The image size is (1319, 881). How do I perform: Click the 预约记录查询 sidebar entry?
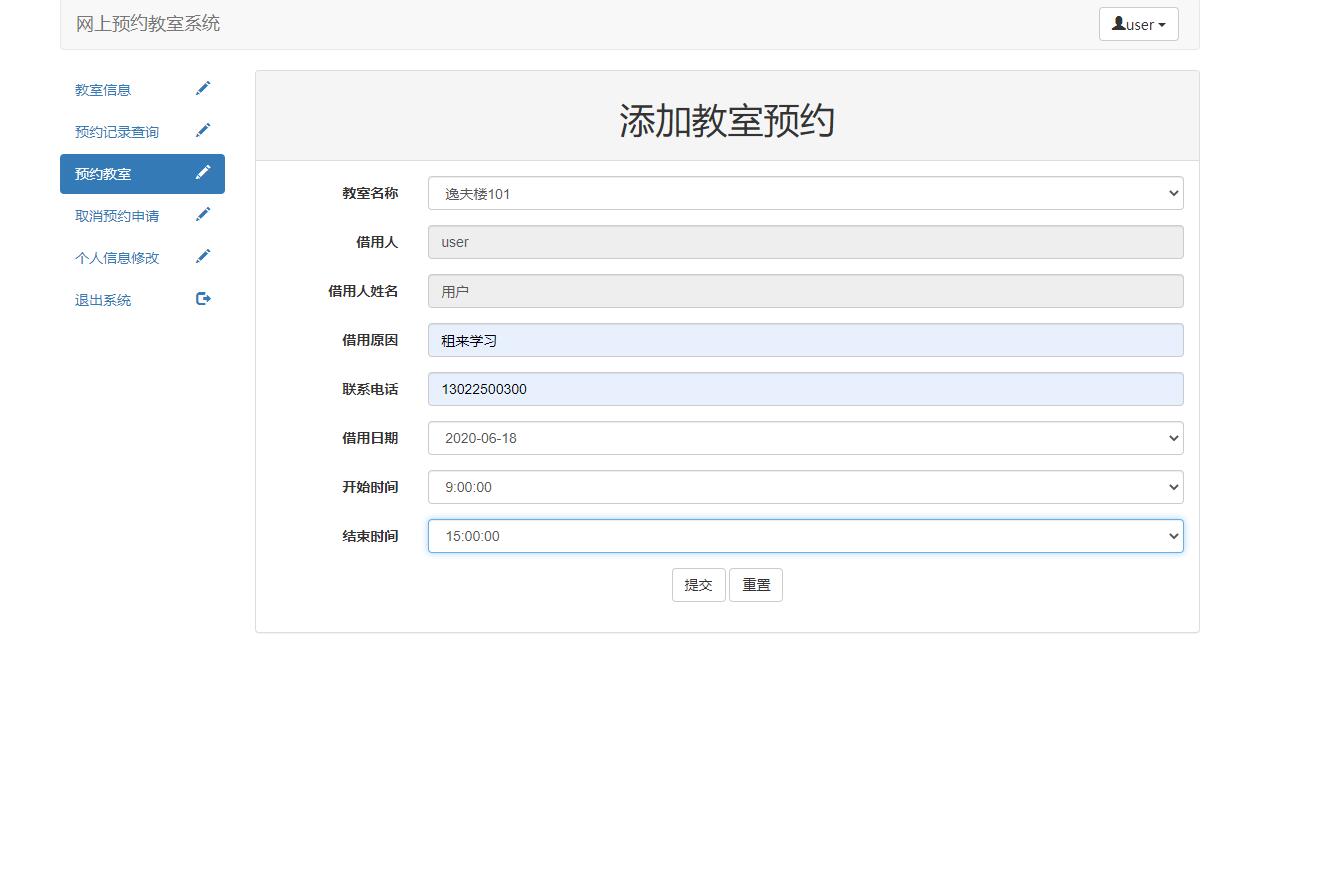[117, 130]
